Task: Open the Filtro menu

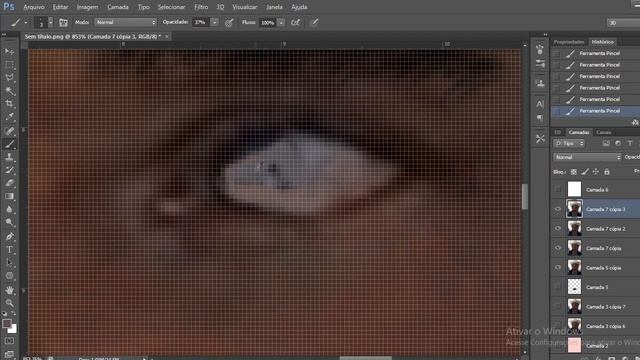Action: click(x=201, y=7)
